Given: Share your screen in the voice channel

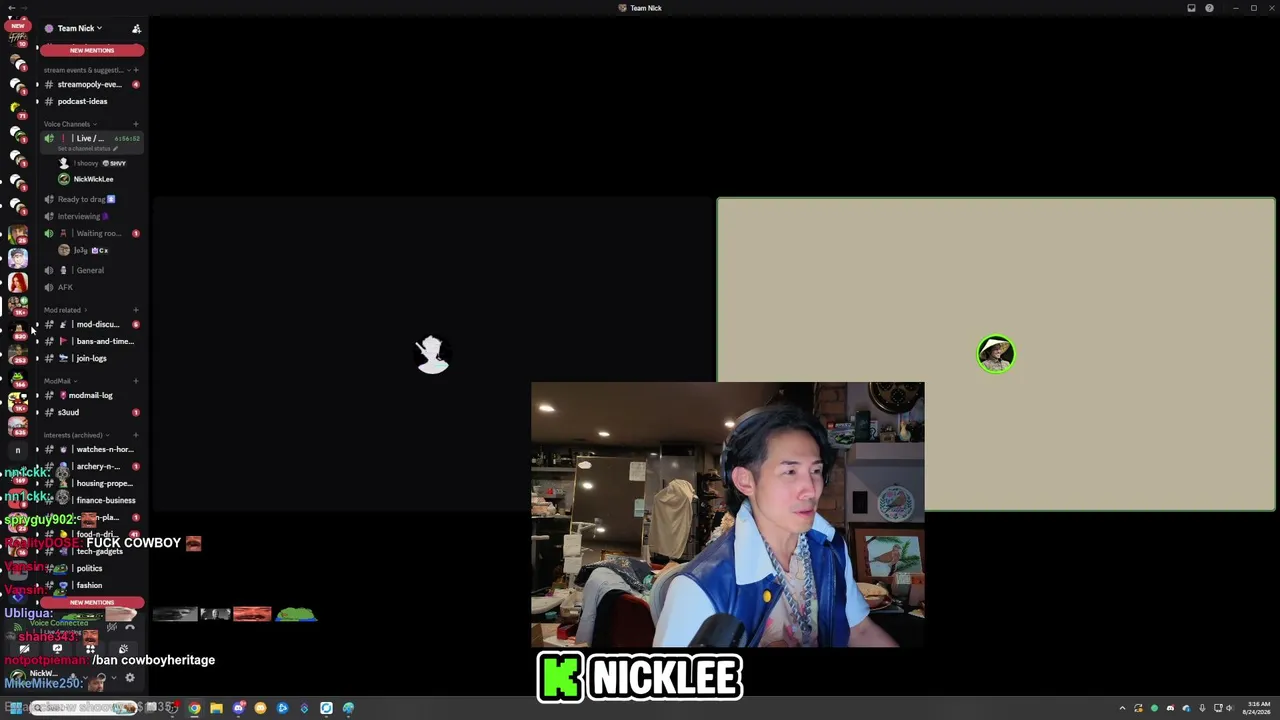Looking at the screenshot, I should tap(57, 649).
